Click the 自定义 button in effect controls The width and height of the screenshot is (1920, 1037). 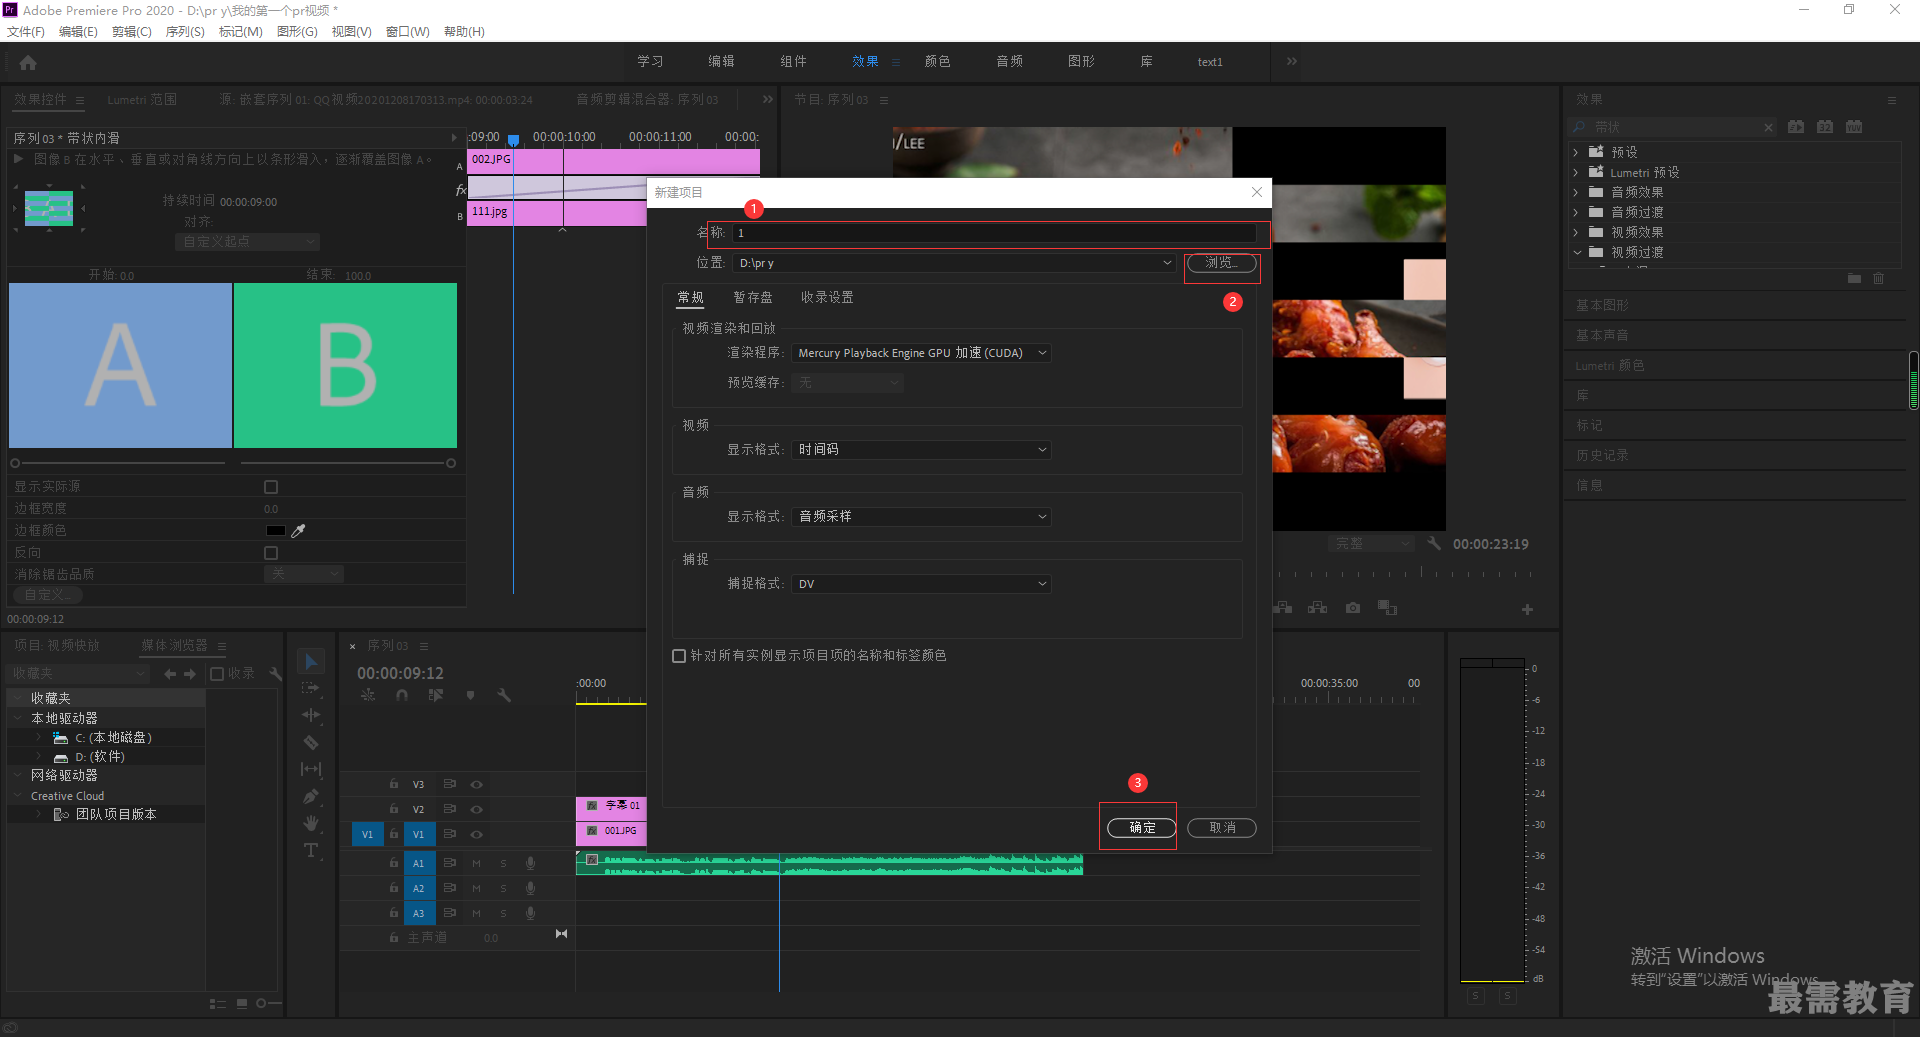click(47, 595)
